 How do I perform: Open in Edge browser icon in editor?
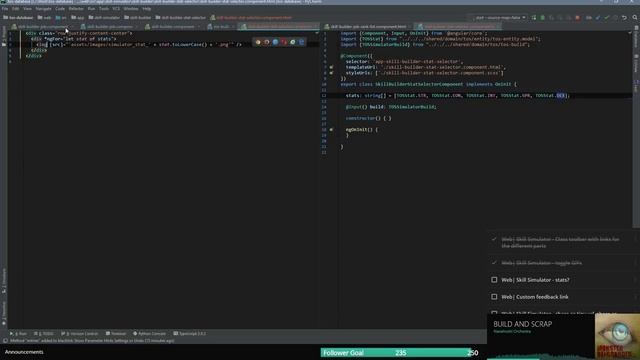point(302,42)
